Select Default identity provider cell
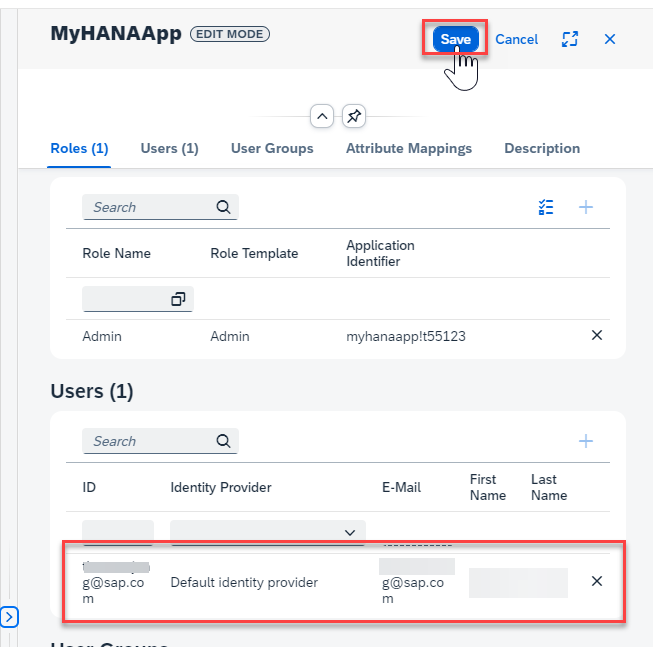Image resolution: width=653 pixels, height=647 pixels. pyautogui.click(x=244, y=582)
